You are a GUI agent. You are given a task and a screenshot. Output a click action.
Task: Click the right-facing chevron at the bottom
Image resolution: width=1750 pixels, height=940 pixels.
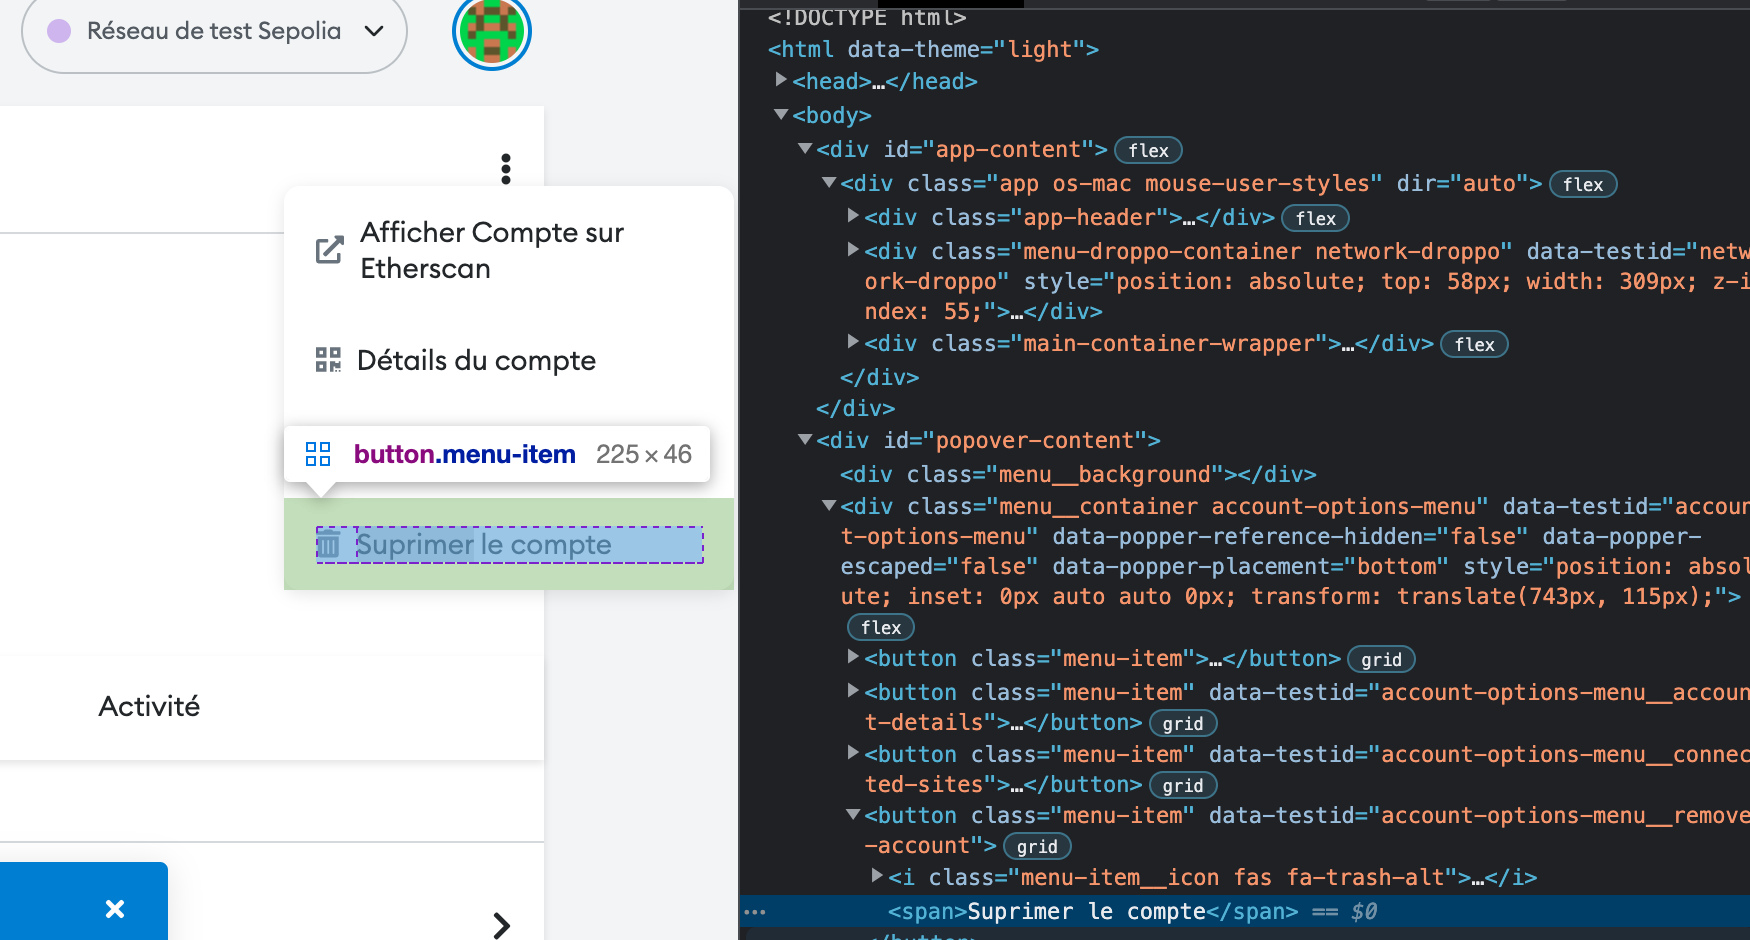coord(501,926)
